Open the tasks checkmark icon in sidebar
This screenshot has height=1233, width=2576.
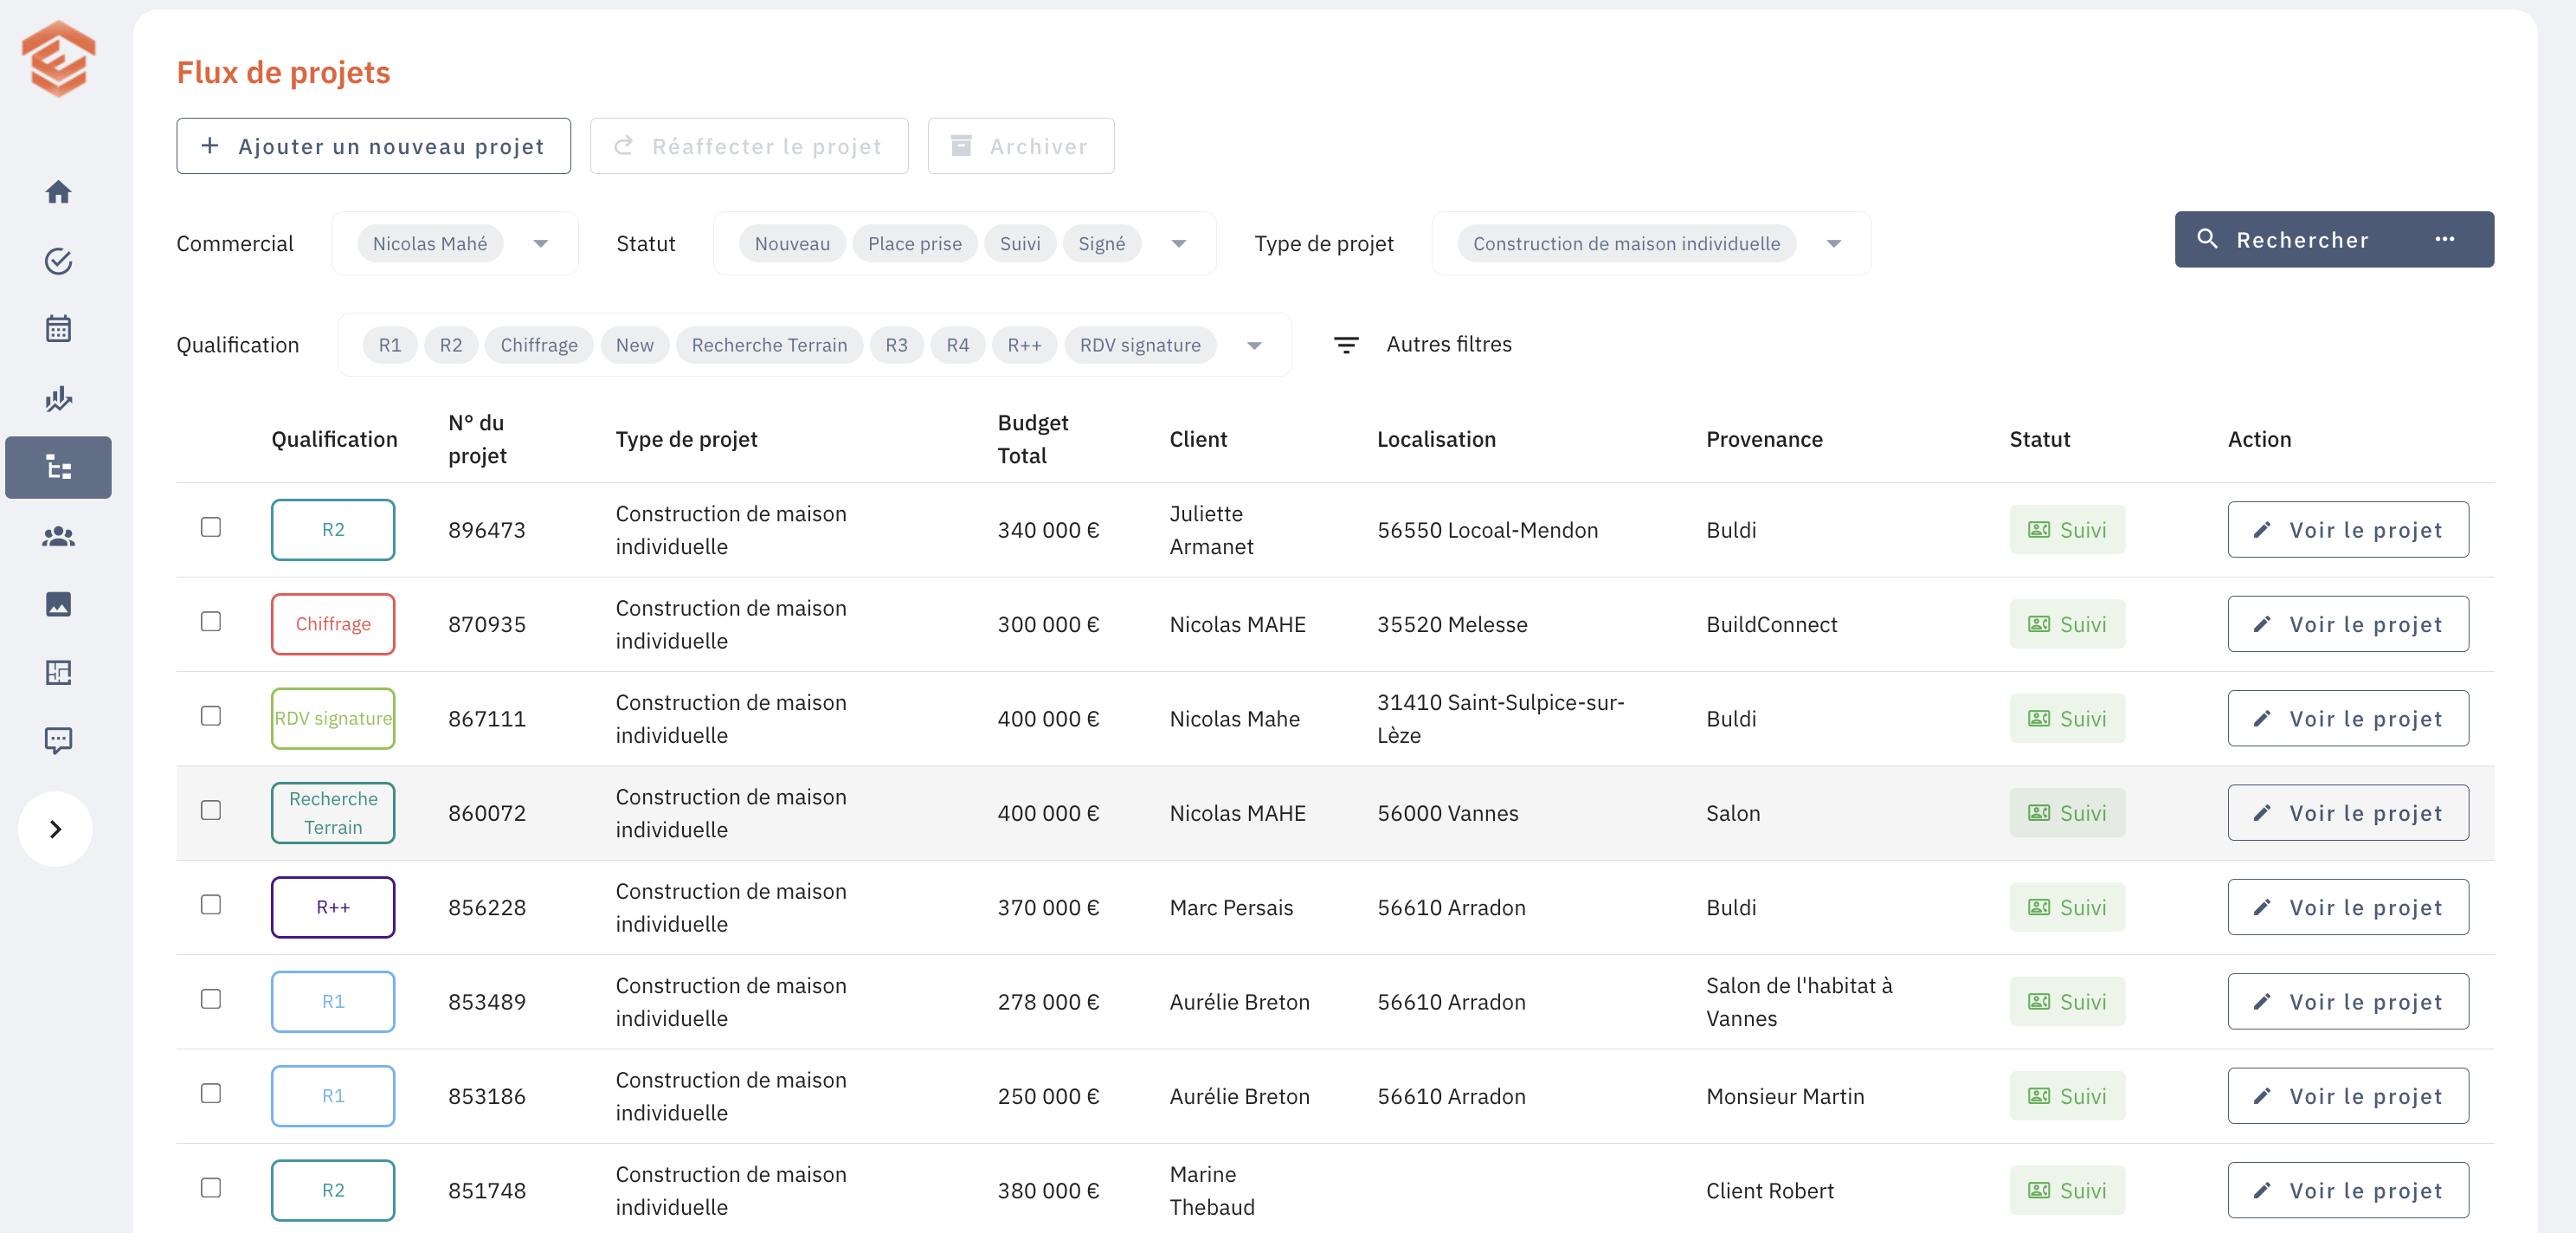click(x=58, y=261)
